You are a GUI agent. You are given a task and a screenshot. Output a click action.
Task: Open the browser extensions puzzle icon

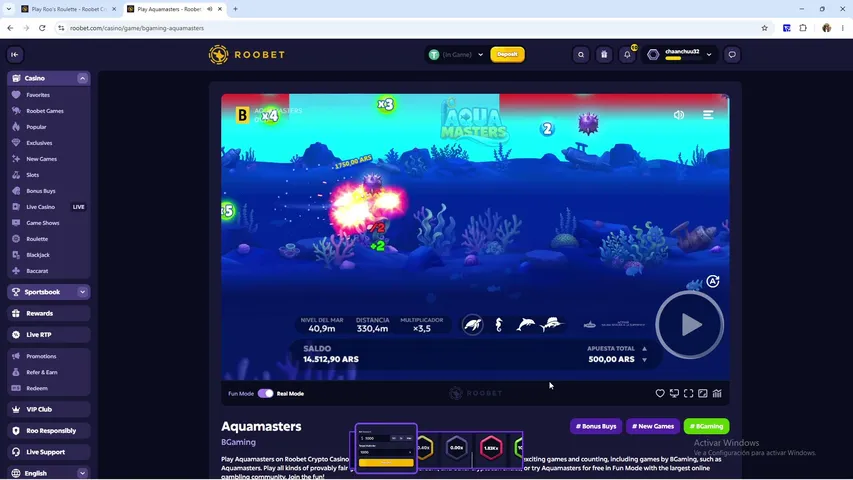pos(803,28)
